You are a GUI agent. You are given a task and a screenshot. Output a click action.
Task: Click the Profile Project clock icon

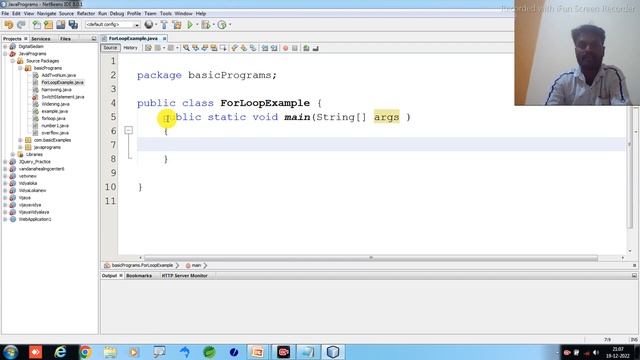(222, 25)
